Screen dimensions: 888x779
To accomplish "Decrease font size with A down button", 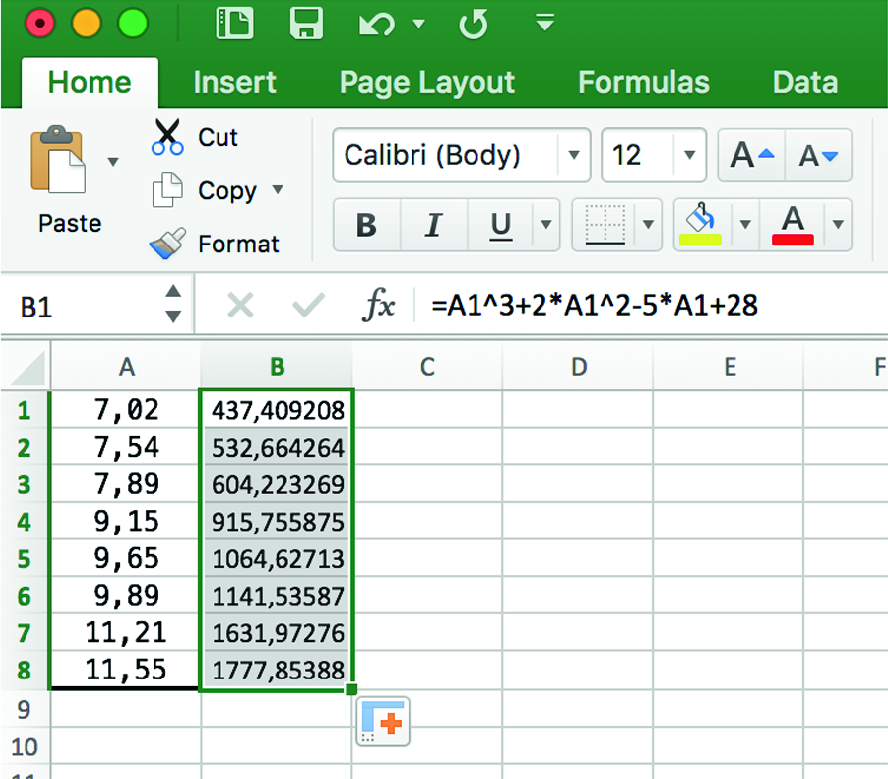I will [x=818, y=155].
